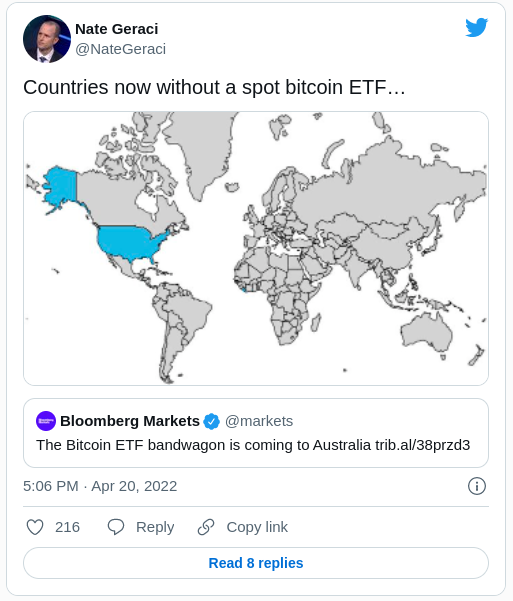Image resolution: width=513 pixels, height=601 pixels.
Task: Open the Nate Geraci display name link
Action: [x=117, y=29]
